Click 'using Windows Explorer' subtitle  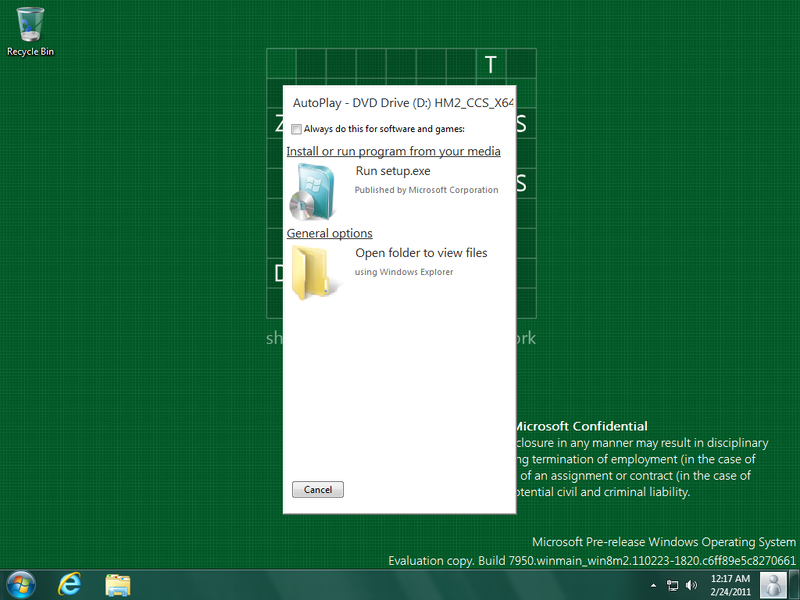point(404,272)
